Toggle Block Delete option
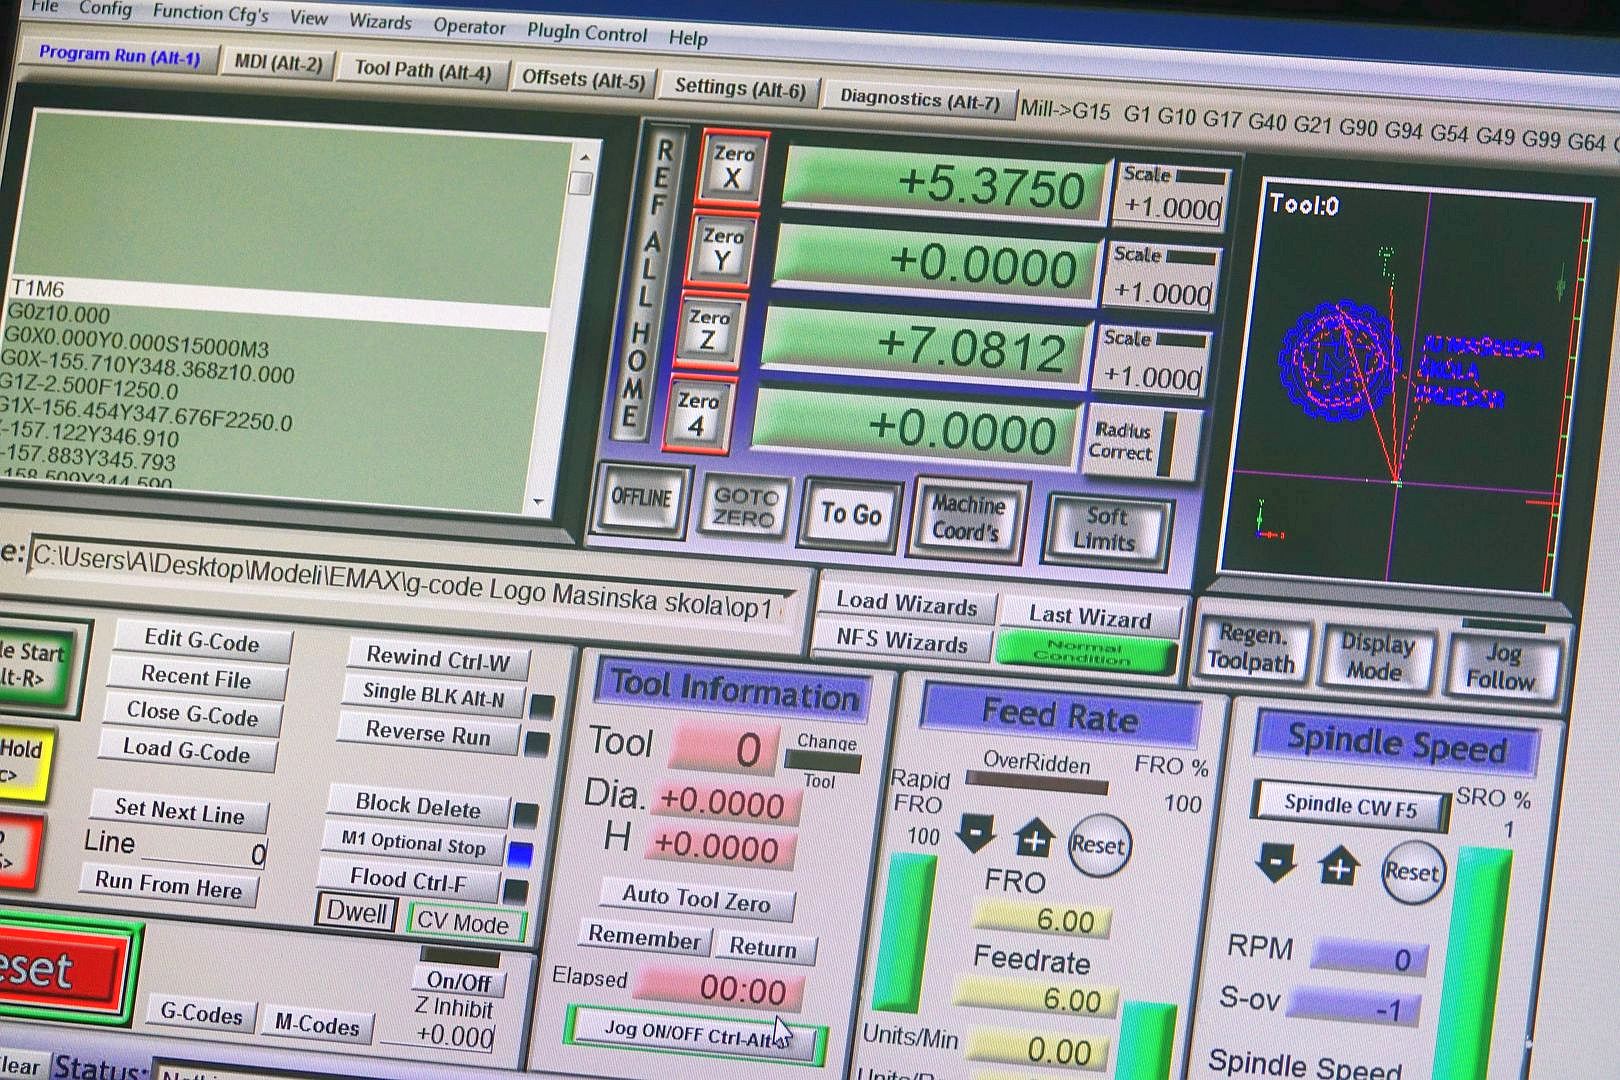Screen dimensions: 1620x1080 [x=417, y=805]
